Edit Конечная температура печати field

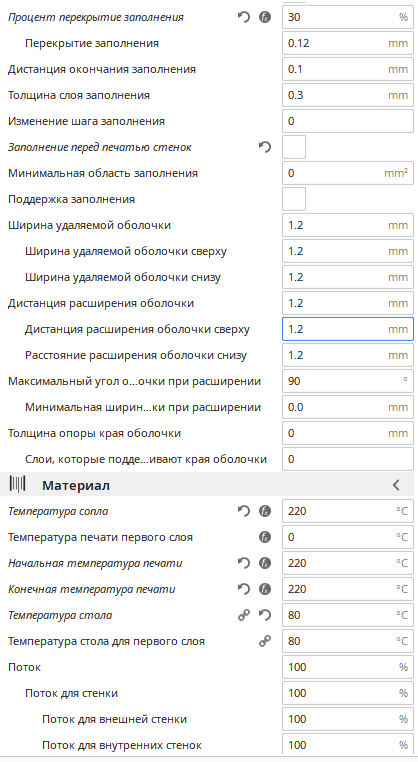click(x=348, y=589)
